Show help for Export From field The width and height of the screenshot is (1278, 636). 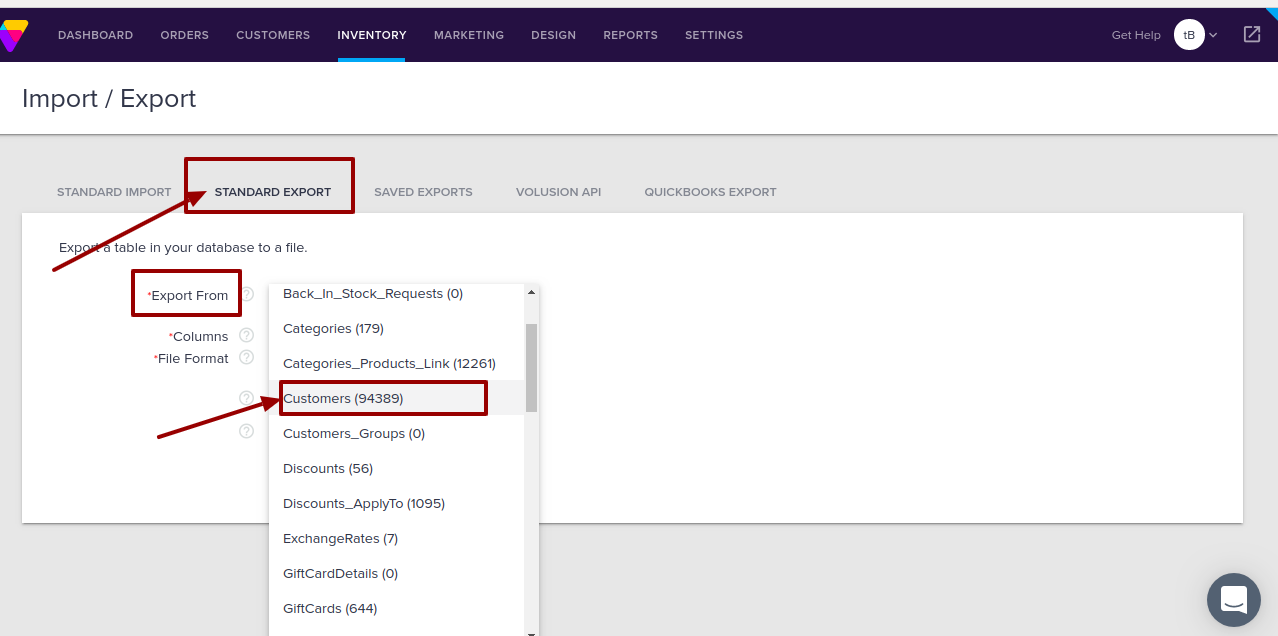pyautogui.click(x=246, y=294)
